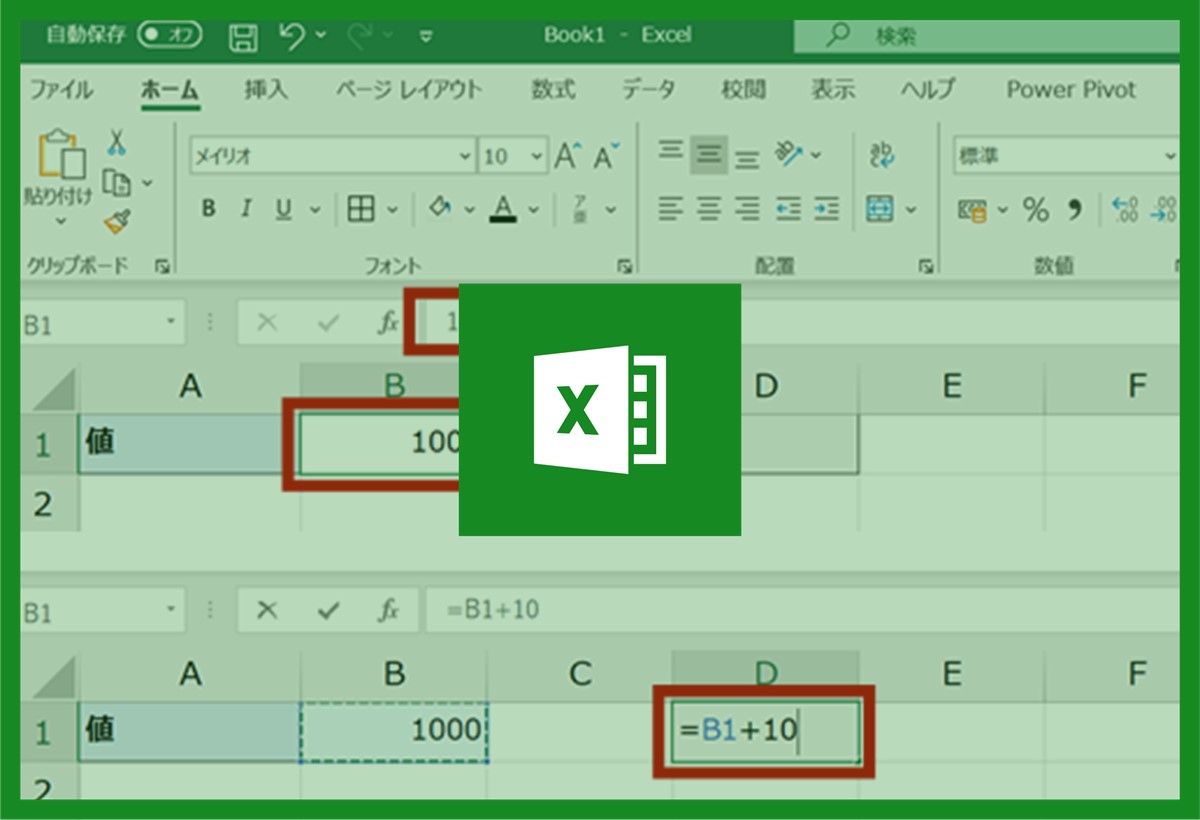The height and width of the screenshot is (820, 1200).
Task: Click the percent style icon
Action: pos(1035,210)
